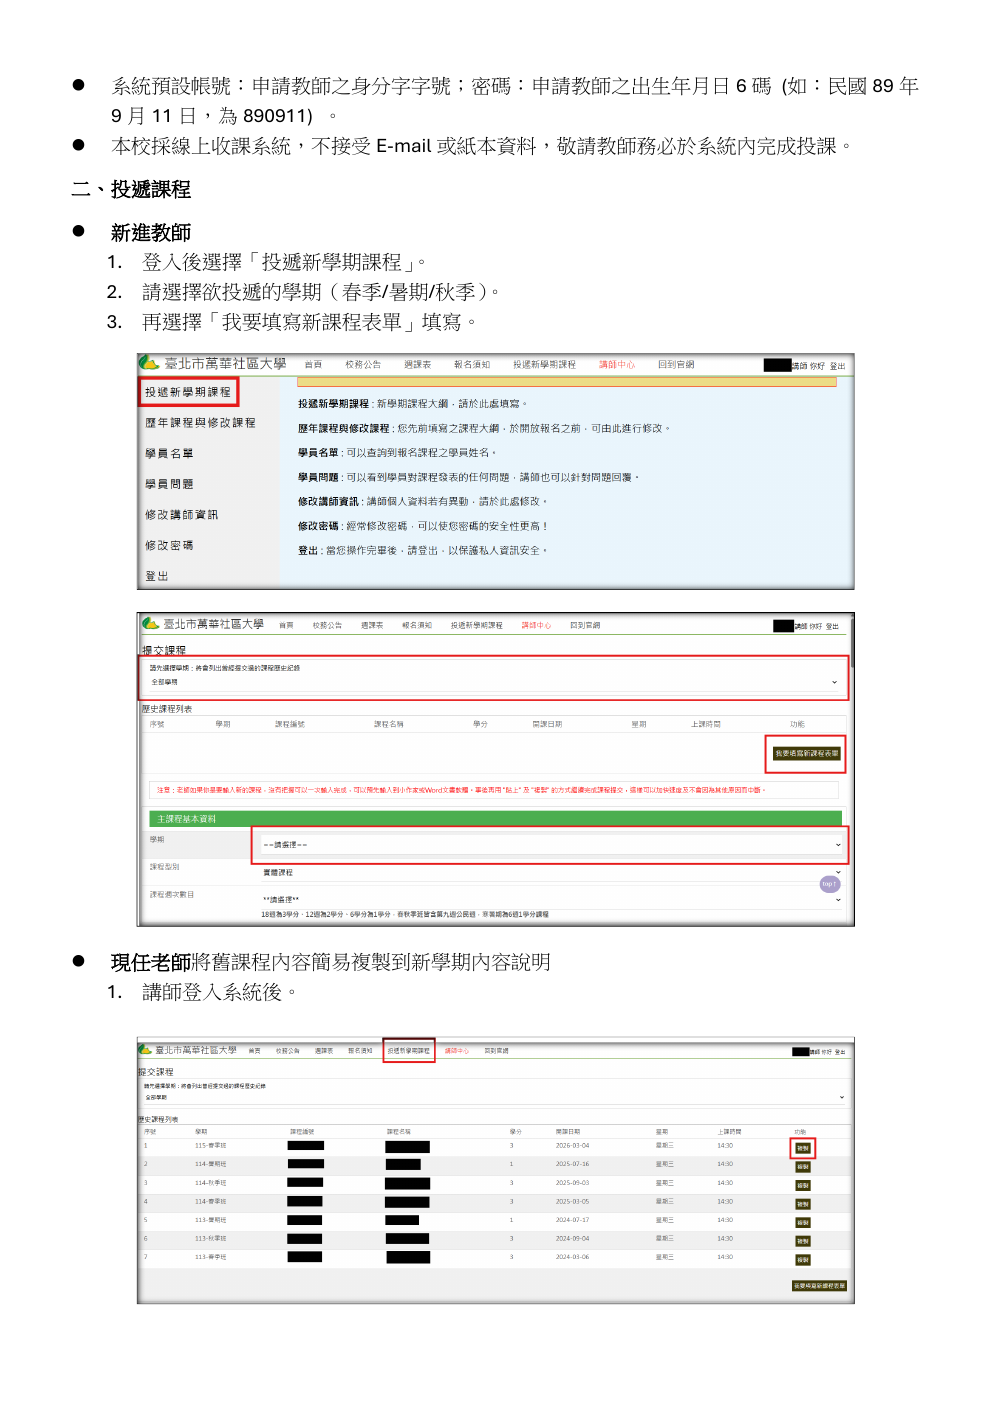Click 複製 for row 6, 113-秋季班
The height and width of the screenshot is (1404, 993).
[803, 1241]
